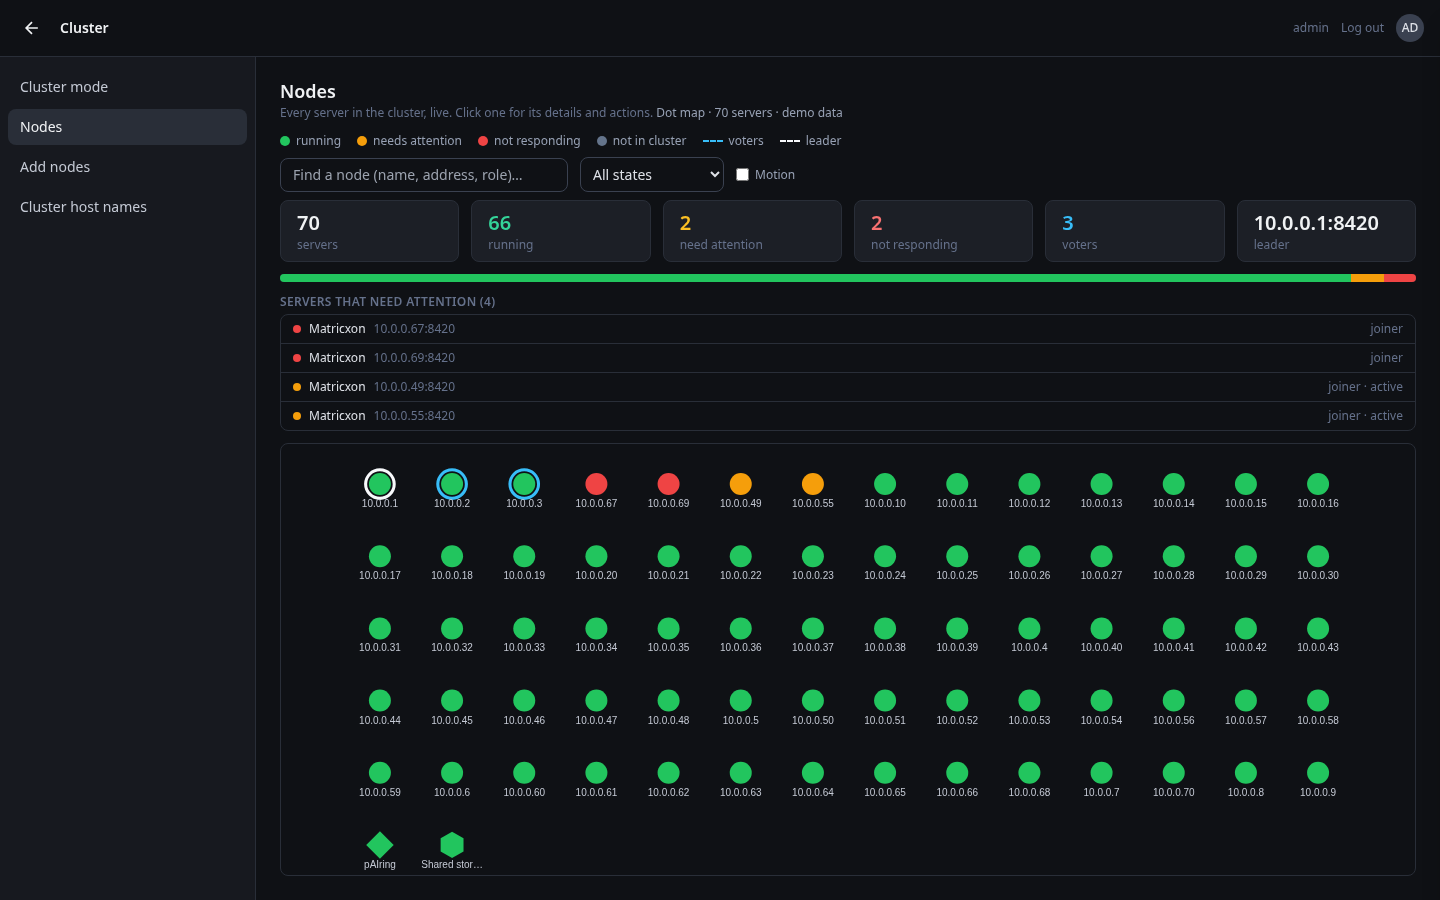This screenshot has height=900, width=1440.
Task: Click the pAIring diamond icon
Action: [380, 845]
